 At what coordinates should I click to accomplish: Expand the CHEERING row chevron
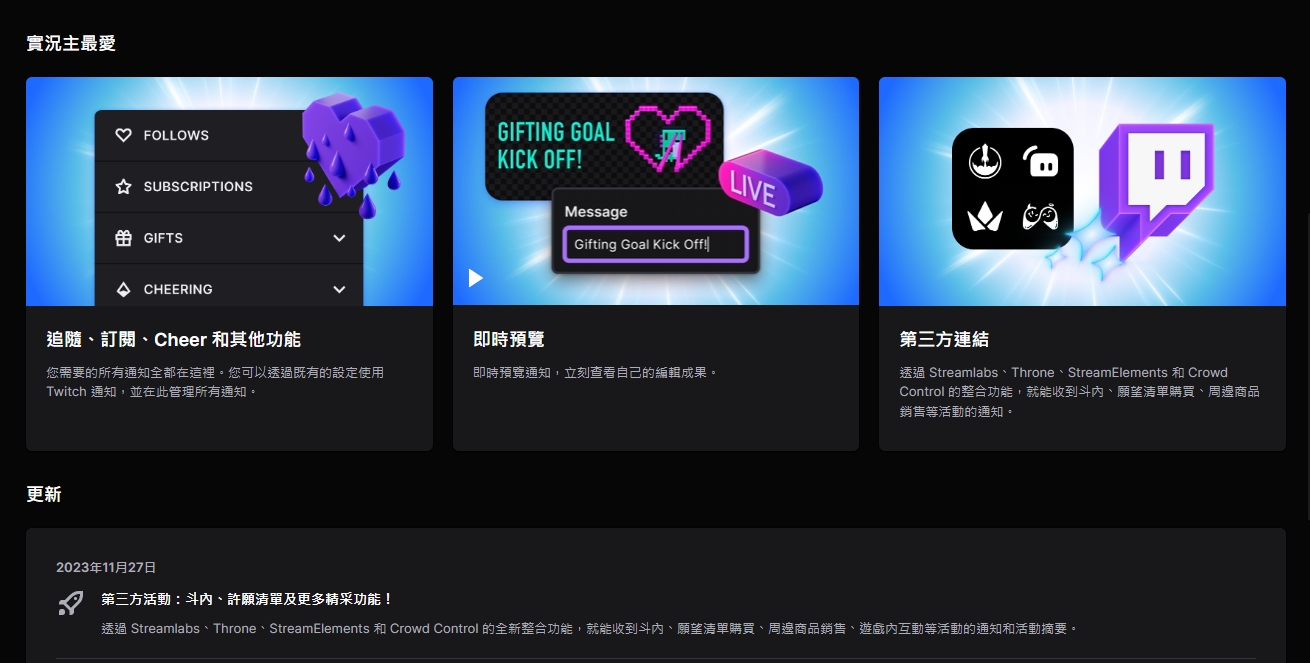tap(339, 289)
